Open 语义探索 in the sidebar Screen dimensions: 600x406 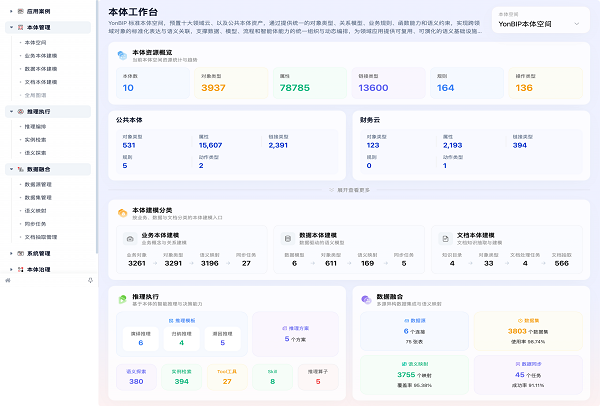coord(36,153)
